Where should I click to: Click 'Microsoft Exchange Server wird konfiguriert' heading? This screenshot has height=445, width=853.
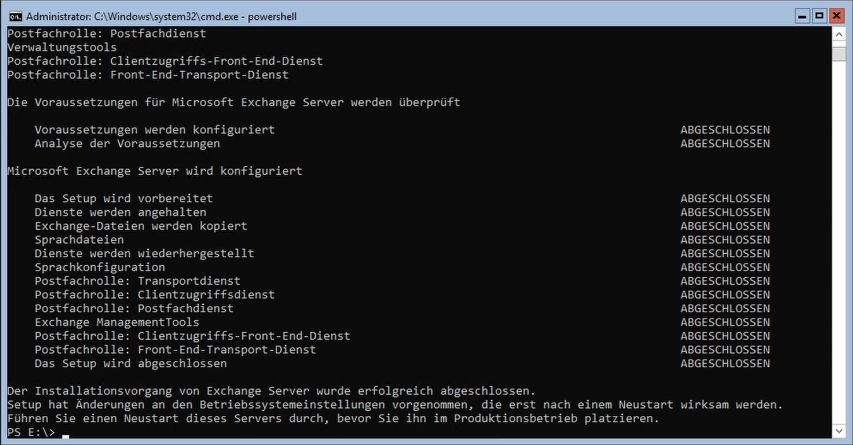tap(154, 171)
